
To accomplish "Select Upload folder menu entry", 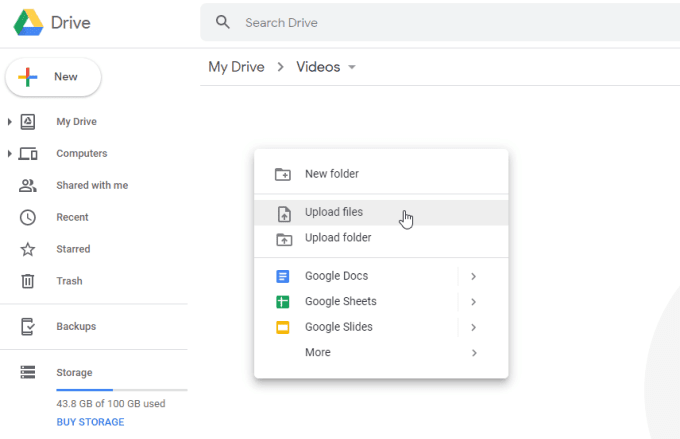I will click(337, 238).
